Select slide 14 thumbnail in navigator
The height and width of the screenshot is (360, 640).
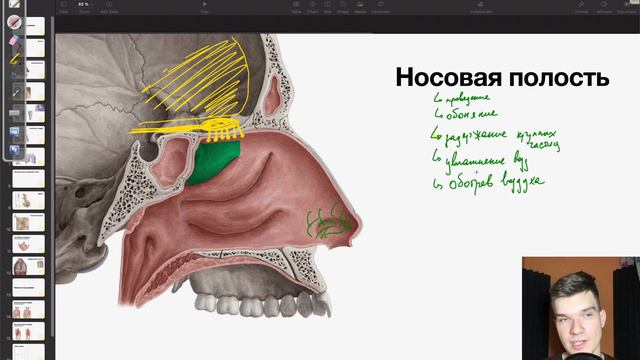click(x=28, y=309)
